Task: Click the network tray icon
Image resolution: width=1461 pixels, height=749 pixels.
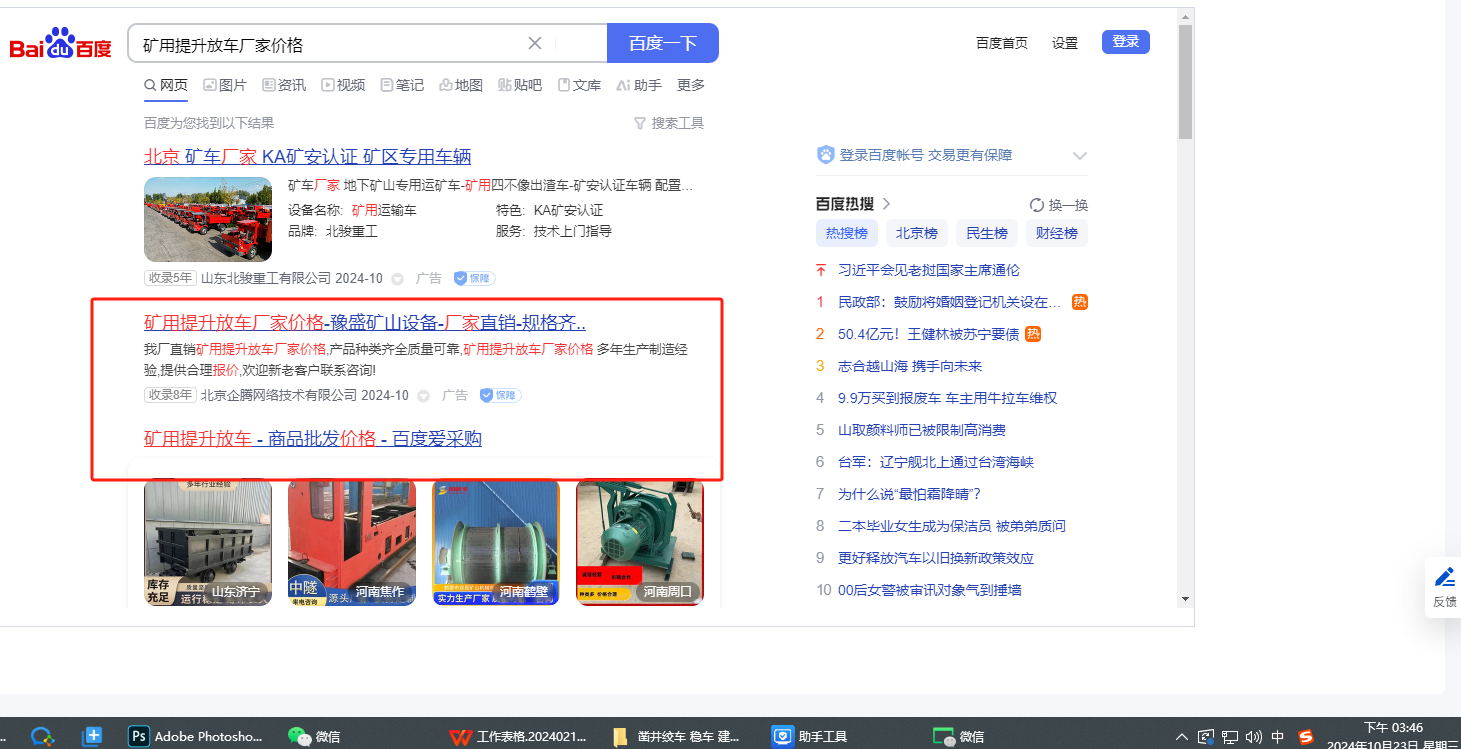Action: 1230,737
